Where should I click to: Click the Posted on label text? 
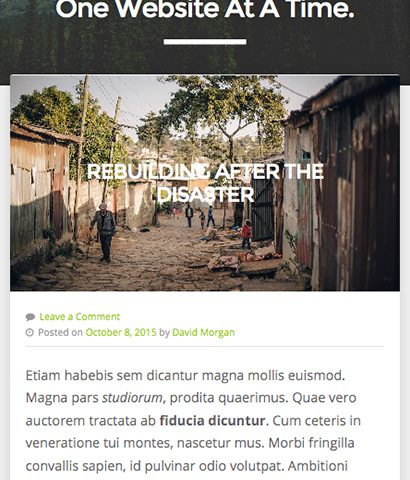[60, 332]
